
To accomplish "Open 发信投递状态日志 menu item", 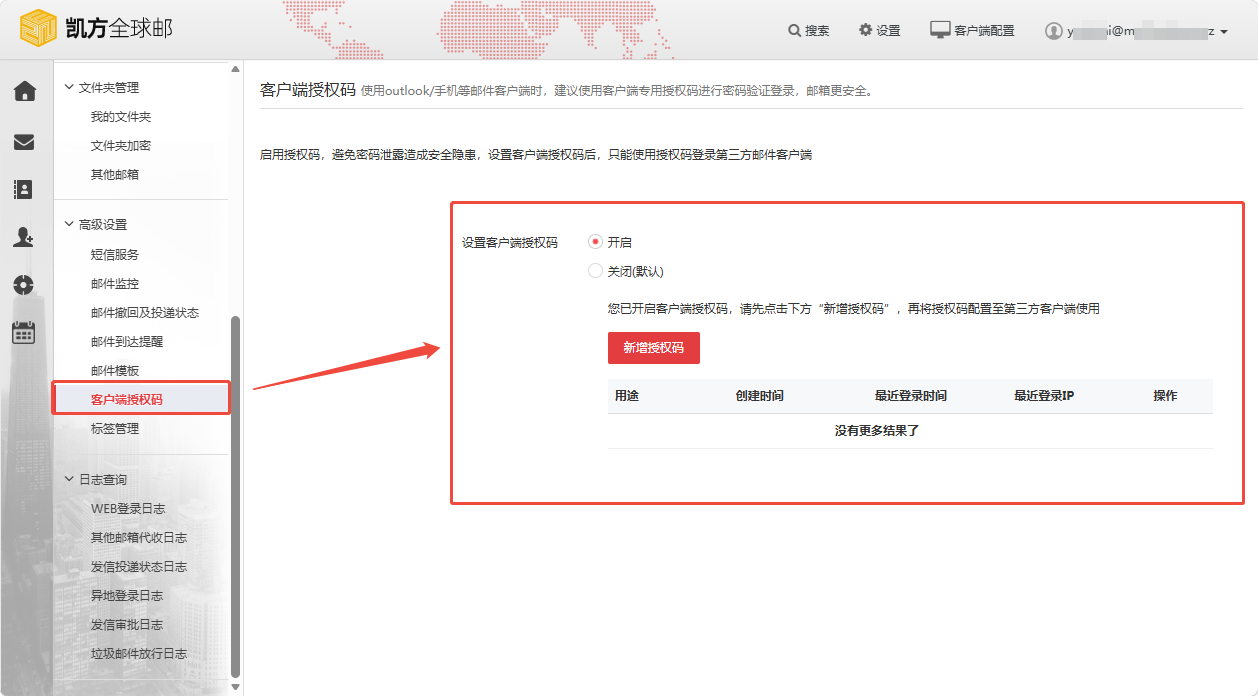I will tap(139, 567).
